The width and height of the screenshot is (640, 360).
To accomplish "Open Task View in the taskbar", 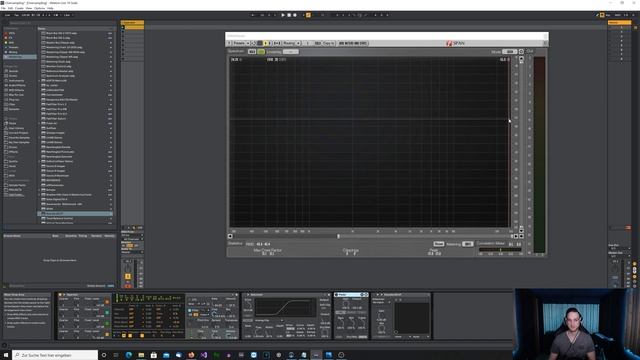I will click(116, 355).
